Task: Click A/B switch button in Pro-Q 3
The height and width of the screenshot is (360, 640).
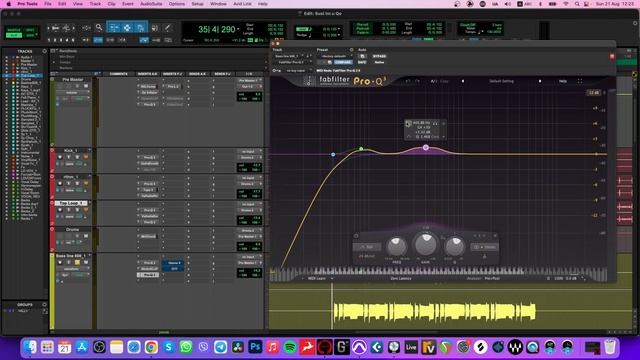Action: [x=433, y=81]
